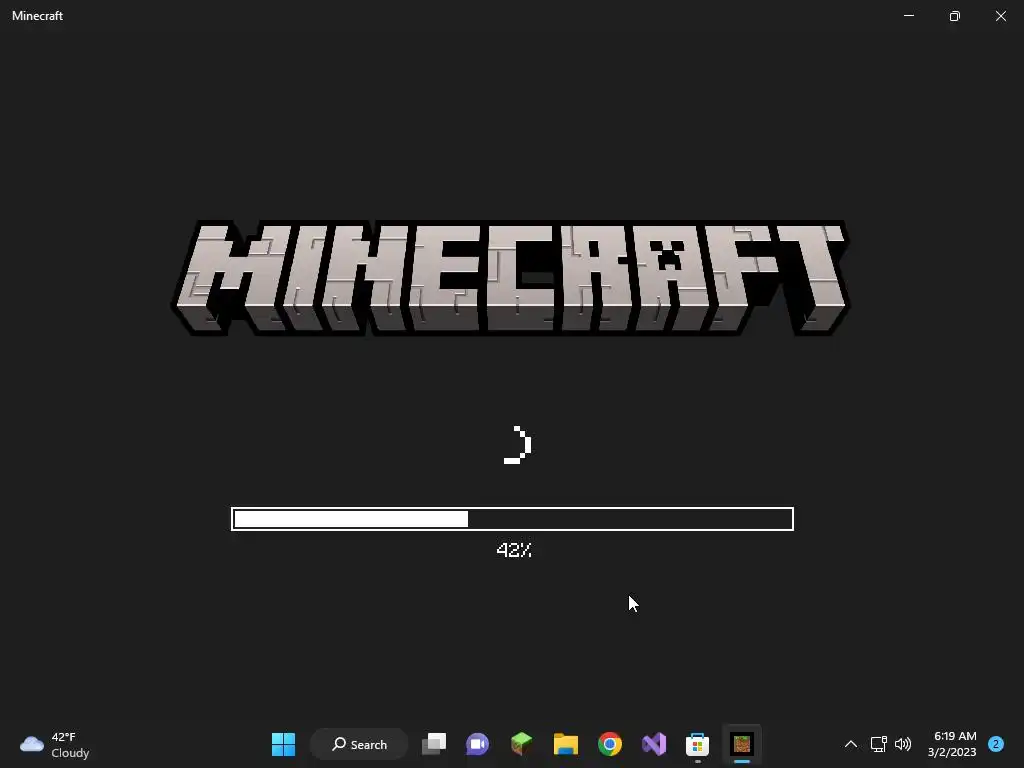This screenshot has height=768, width=1024.
Task: Open network settings tray icon
Action: click(878, 744)
